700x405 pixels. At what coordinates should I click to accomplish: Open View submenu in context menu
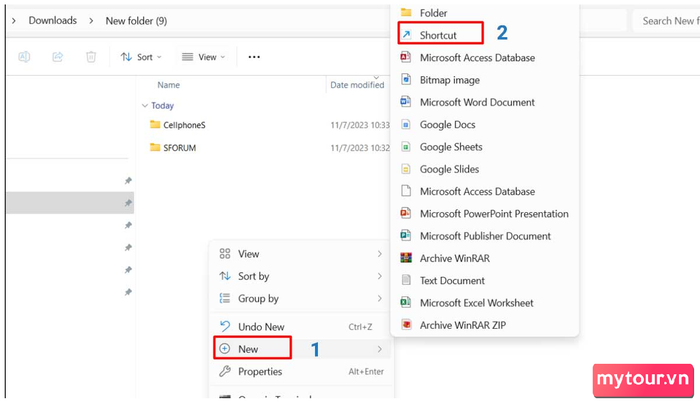click(x=301, y=254)
